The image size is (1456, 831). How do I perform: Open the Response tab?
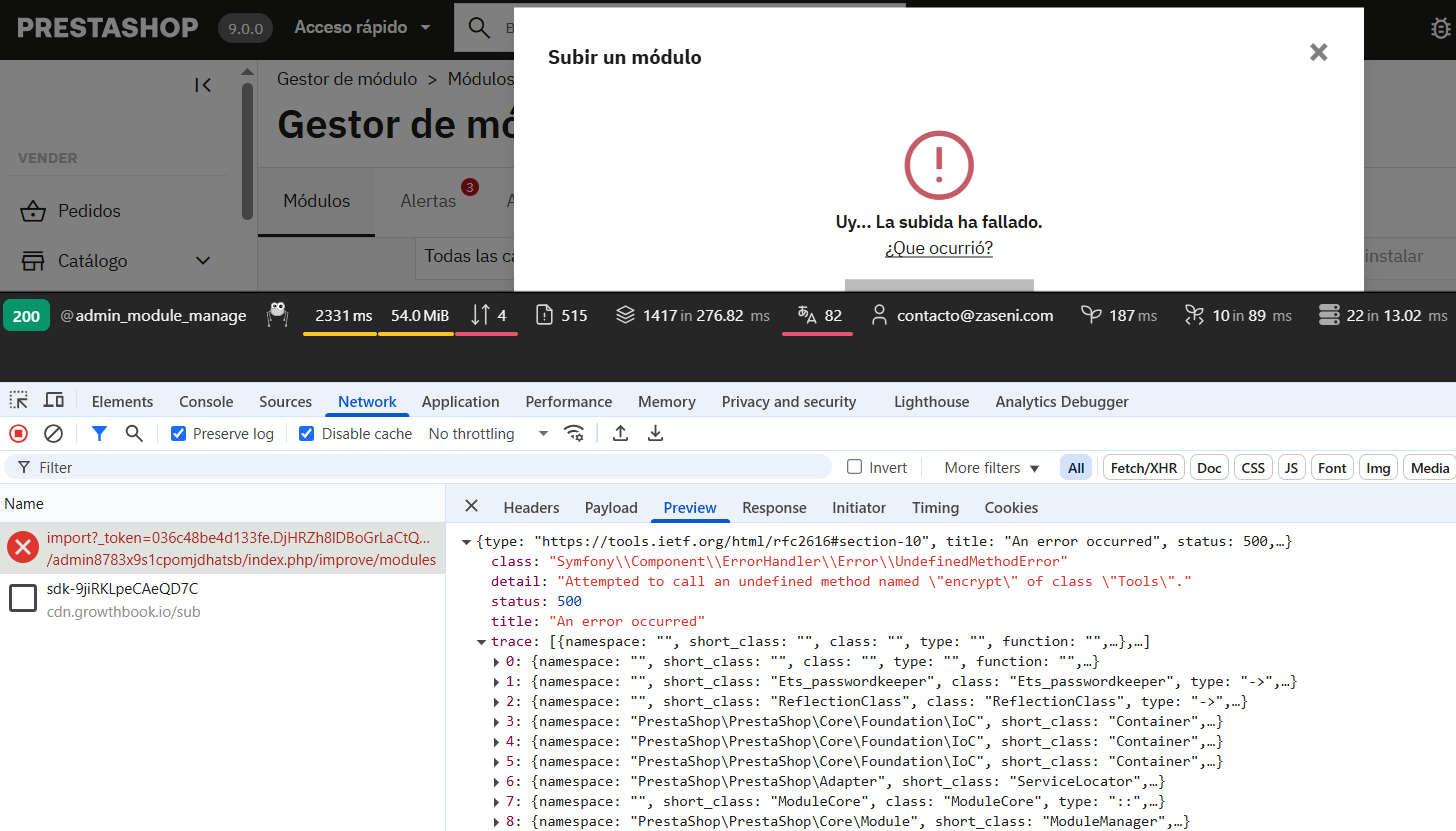tap(774, 507)
